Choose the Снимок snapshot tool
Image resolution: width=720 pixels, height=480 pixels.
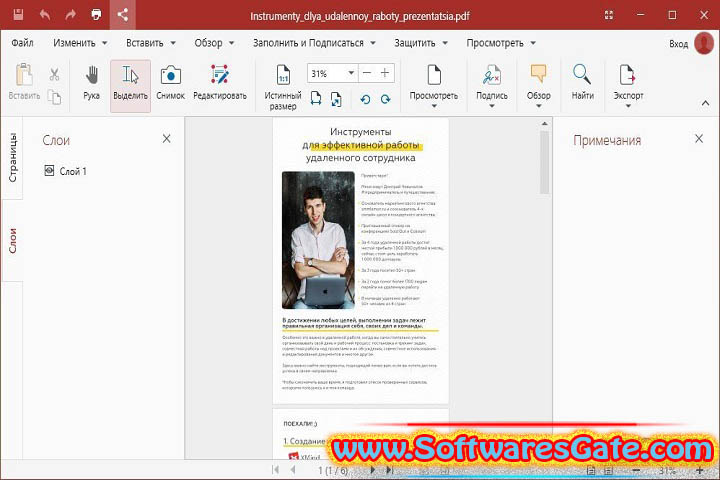[170, 83]
